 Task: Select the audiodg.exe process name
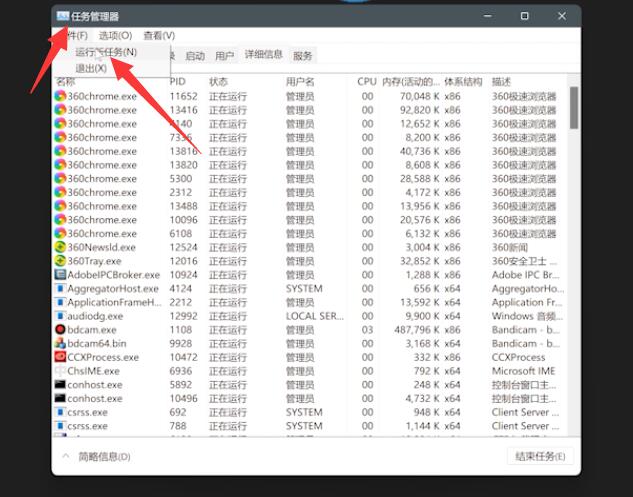[x=95, y=316]
